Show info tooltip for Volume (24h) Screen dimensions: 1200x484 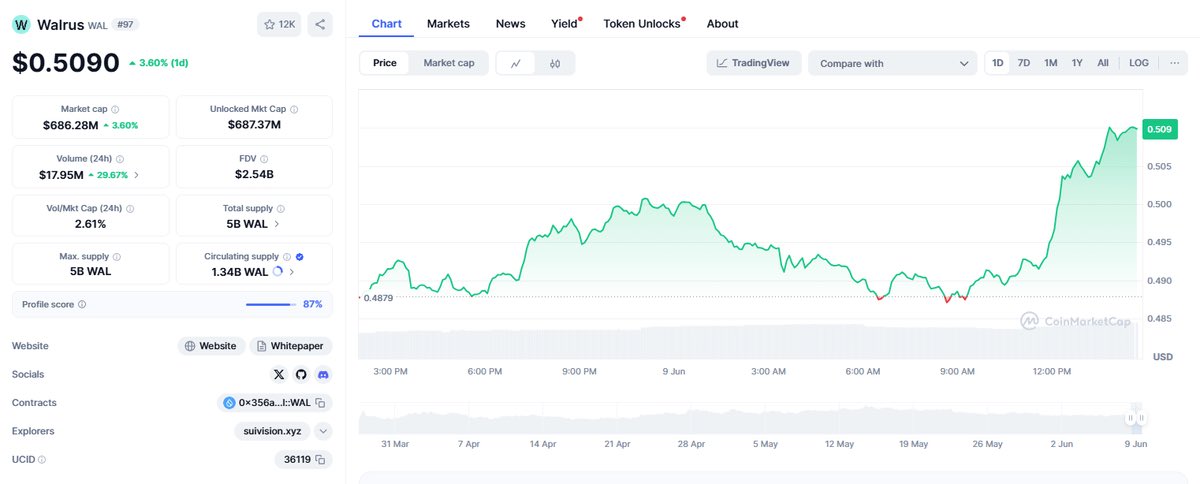pos(120,158)
